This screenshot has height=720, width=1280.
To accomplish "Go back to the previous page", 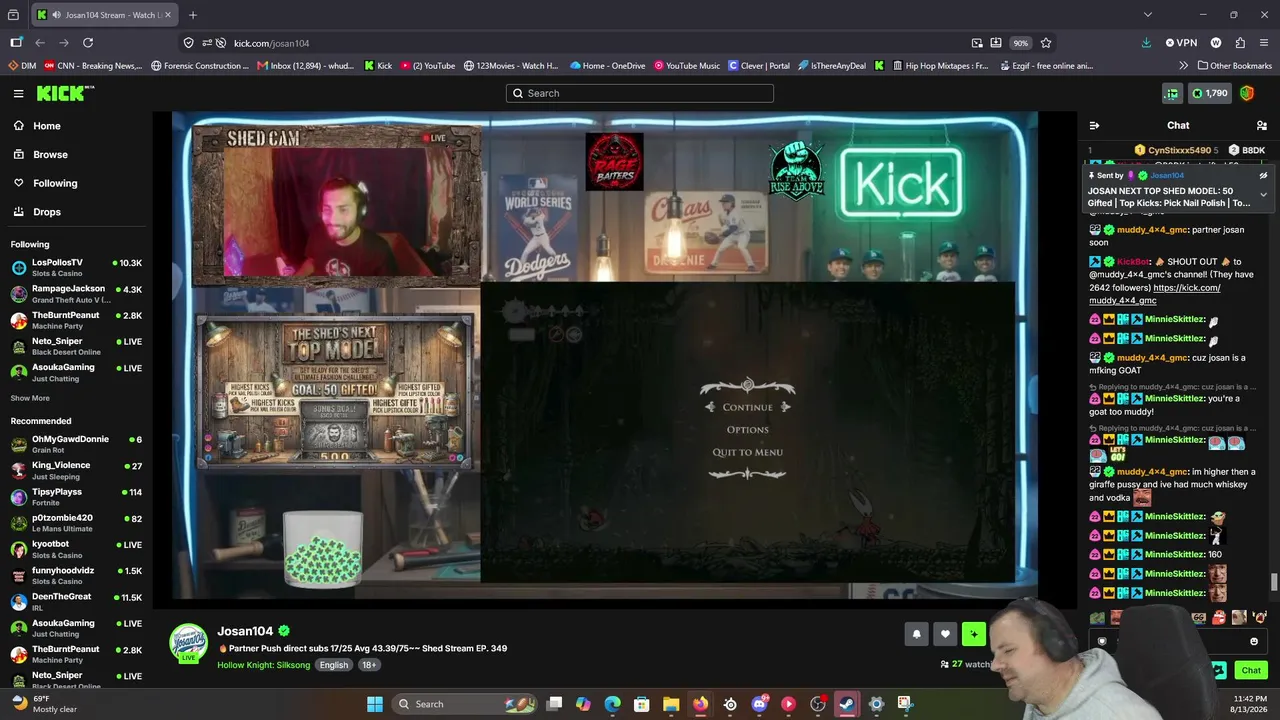I will pos(40,43).
